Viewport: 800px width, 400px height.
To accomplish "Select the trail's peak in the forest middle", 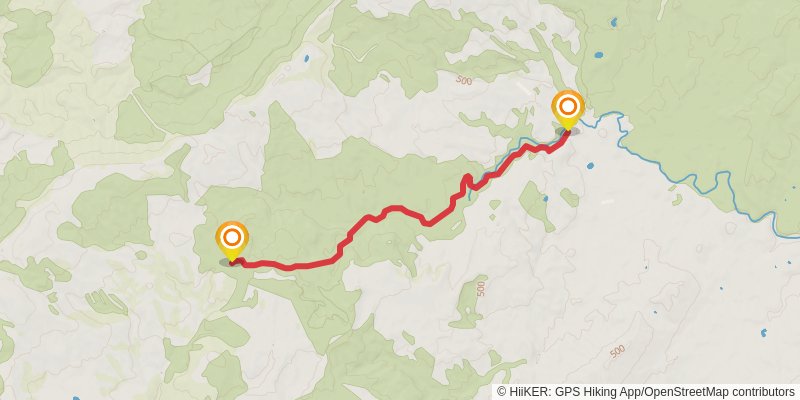I will pyautogui.click(x=393, y=208).
